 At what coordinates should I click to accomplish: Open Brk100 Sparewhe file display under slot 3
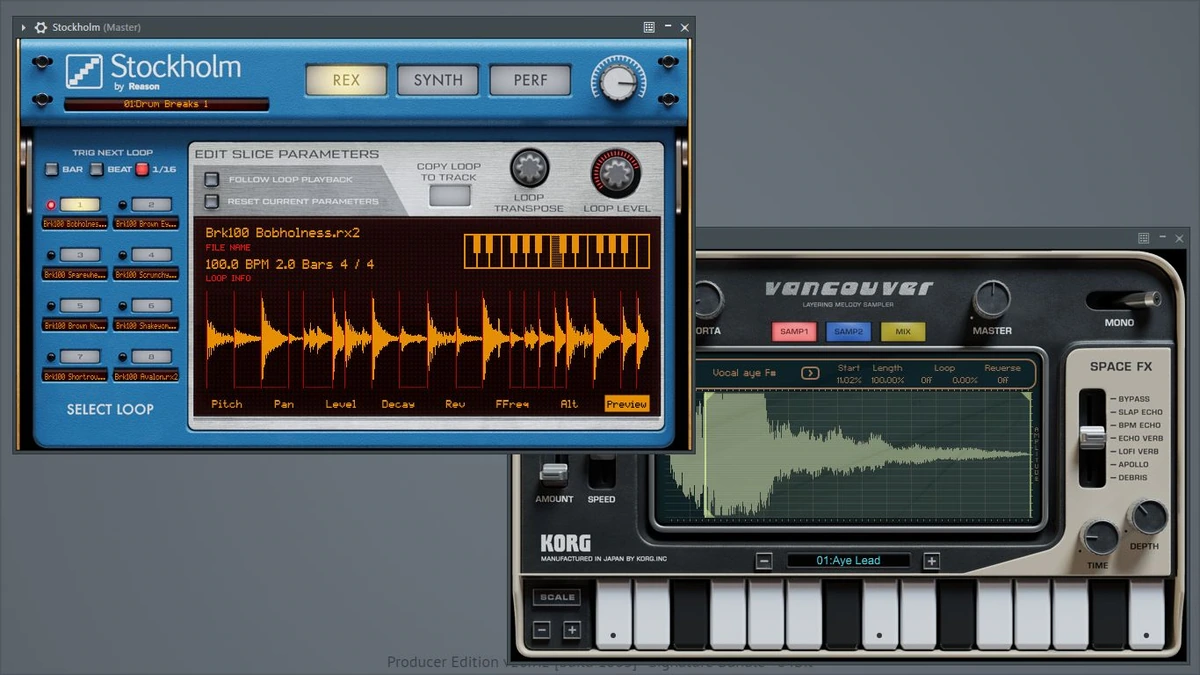click(75, 274)
